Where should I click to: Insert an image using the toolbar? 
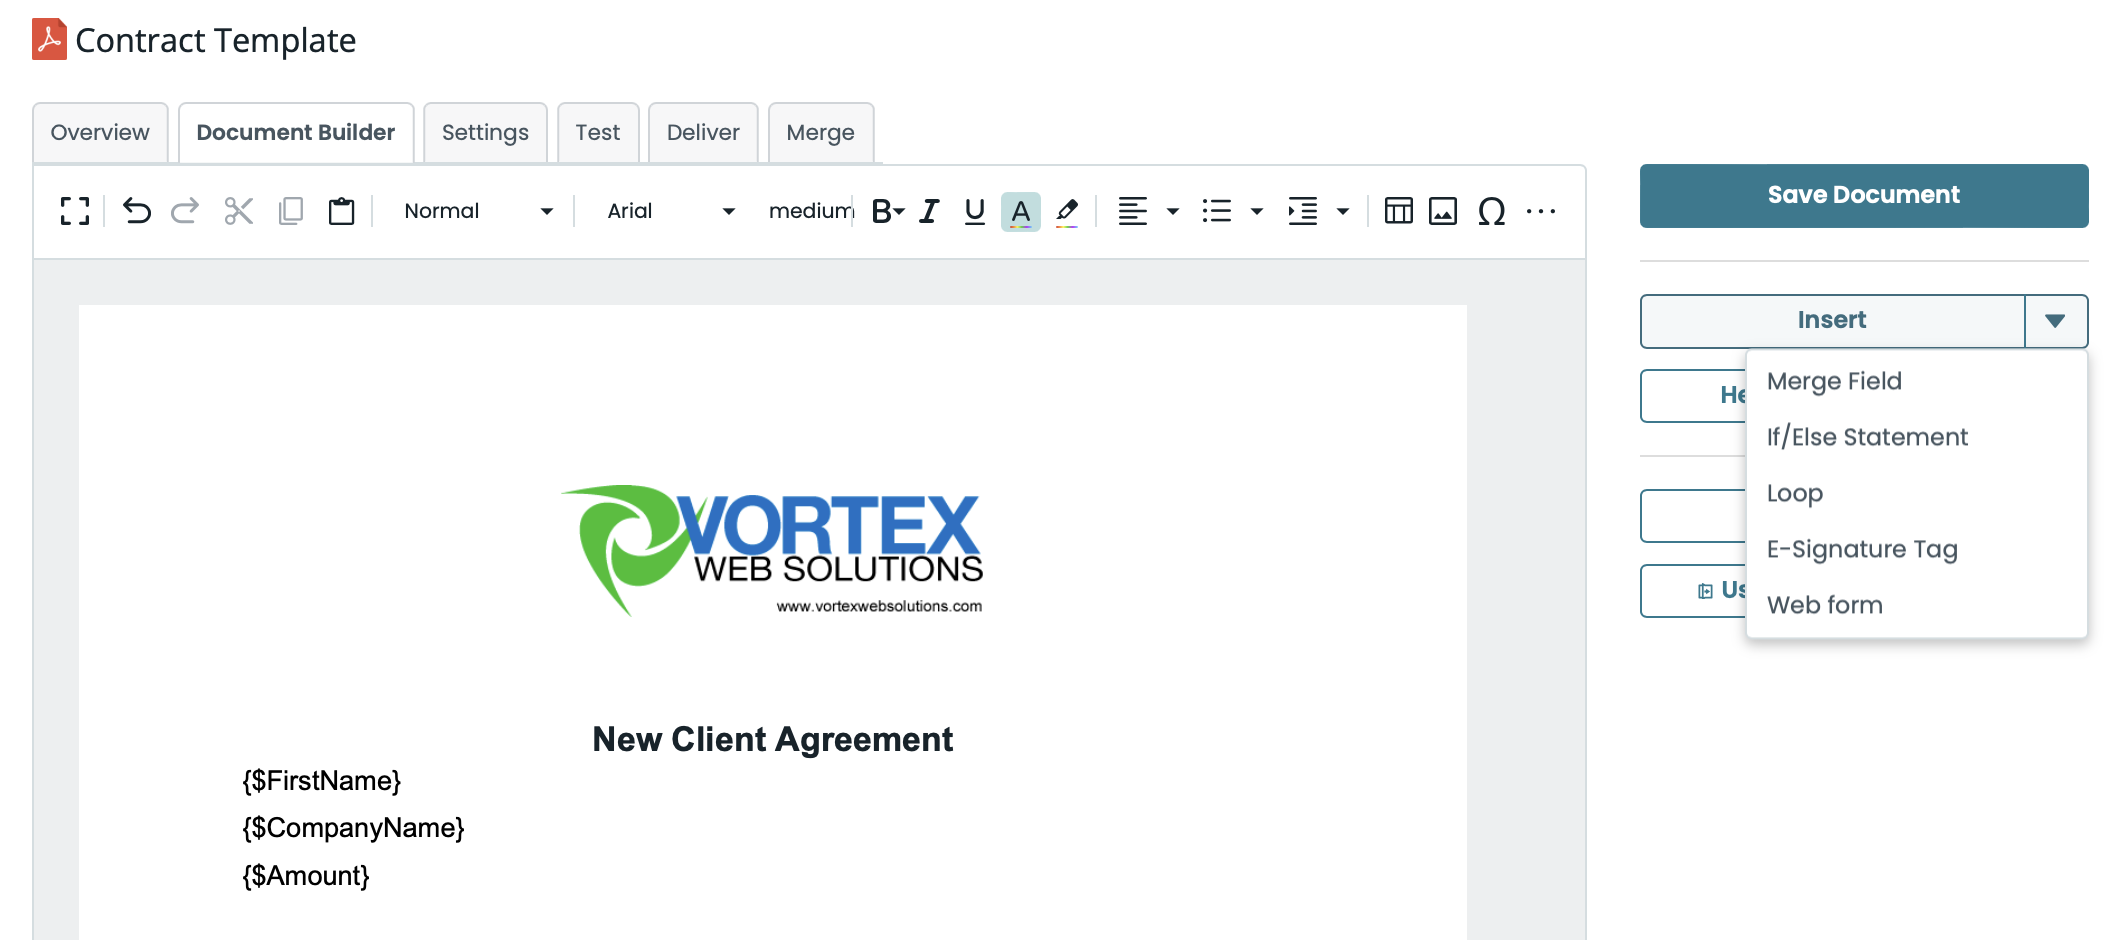(1442, 211)
